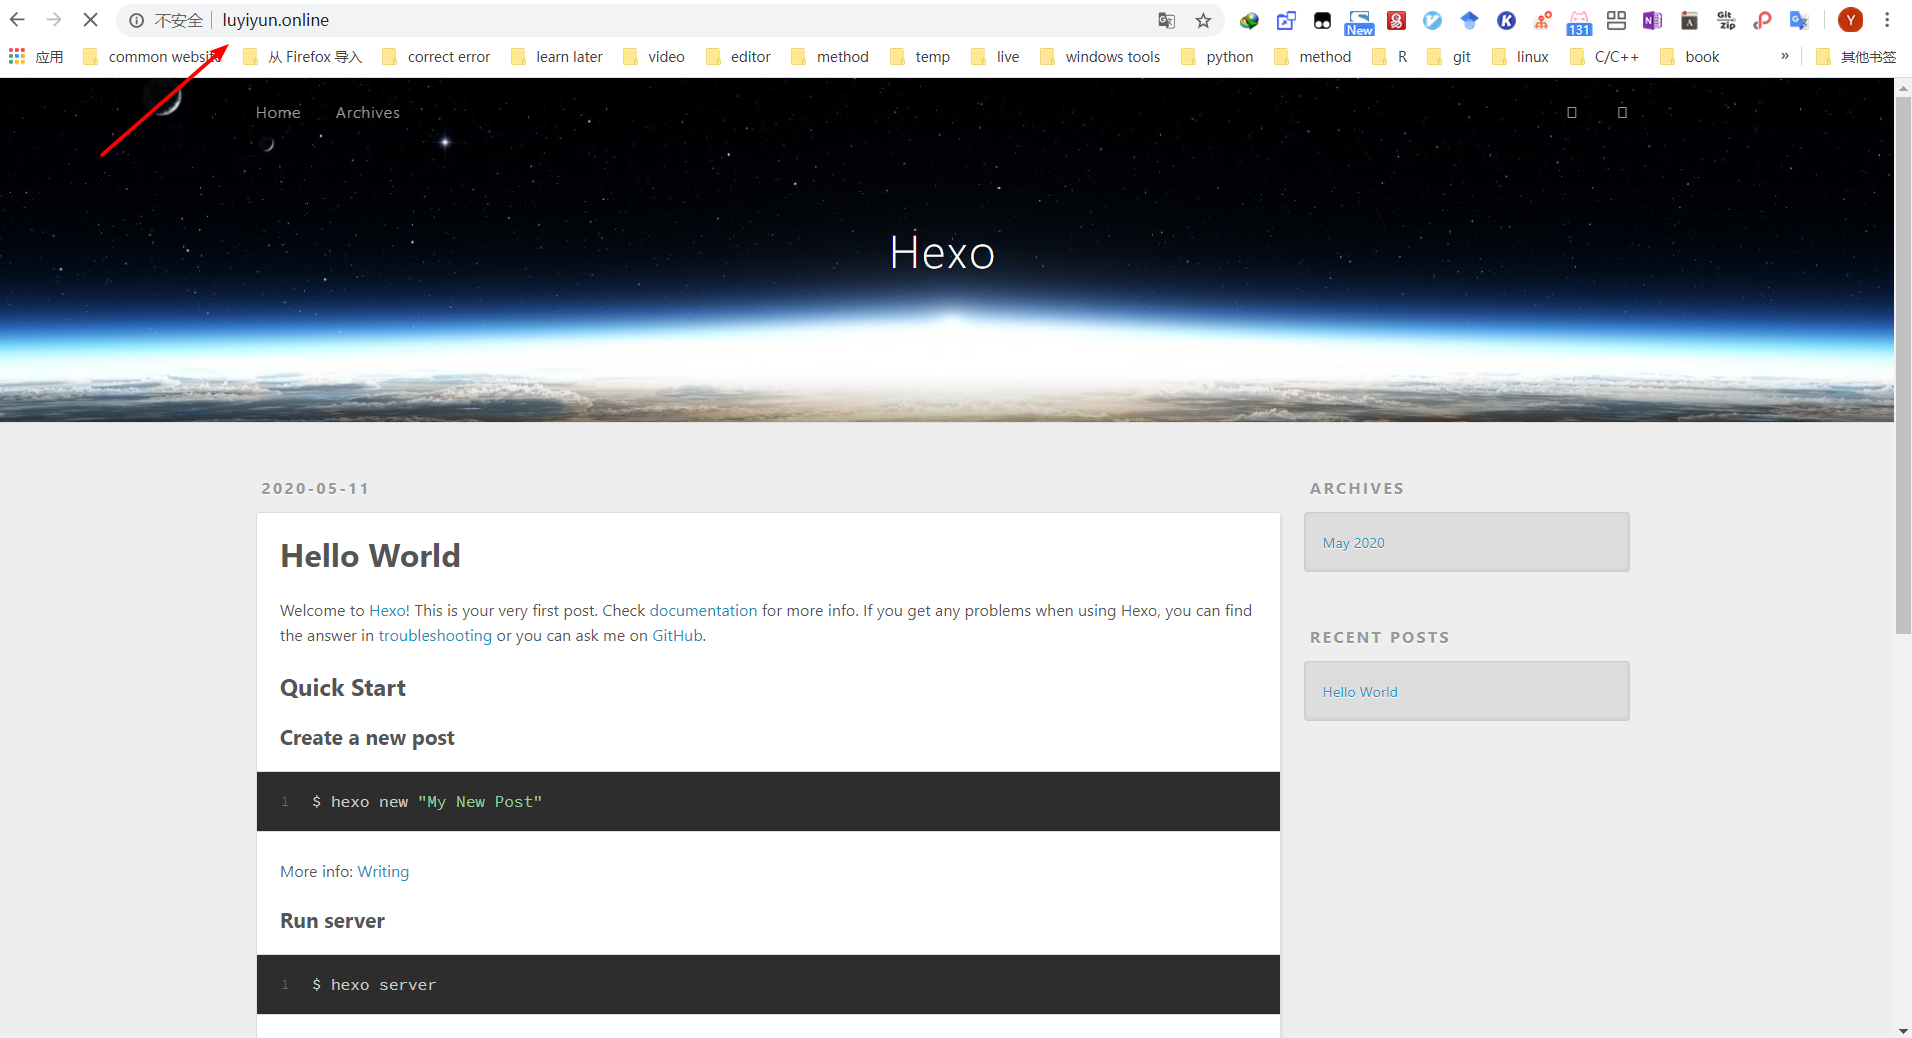Viewport: 1912px width, 1038px height.
Task: Open the not-secure site info icon
Action: coord(137,20)
